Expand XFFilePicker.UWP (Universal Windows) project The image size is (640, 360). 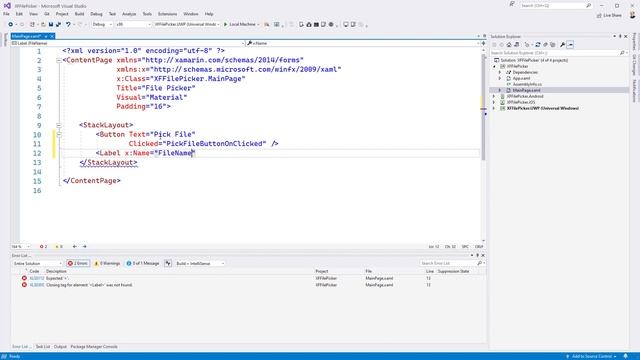pyautogui.click(x=494, y=109)
